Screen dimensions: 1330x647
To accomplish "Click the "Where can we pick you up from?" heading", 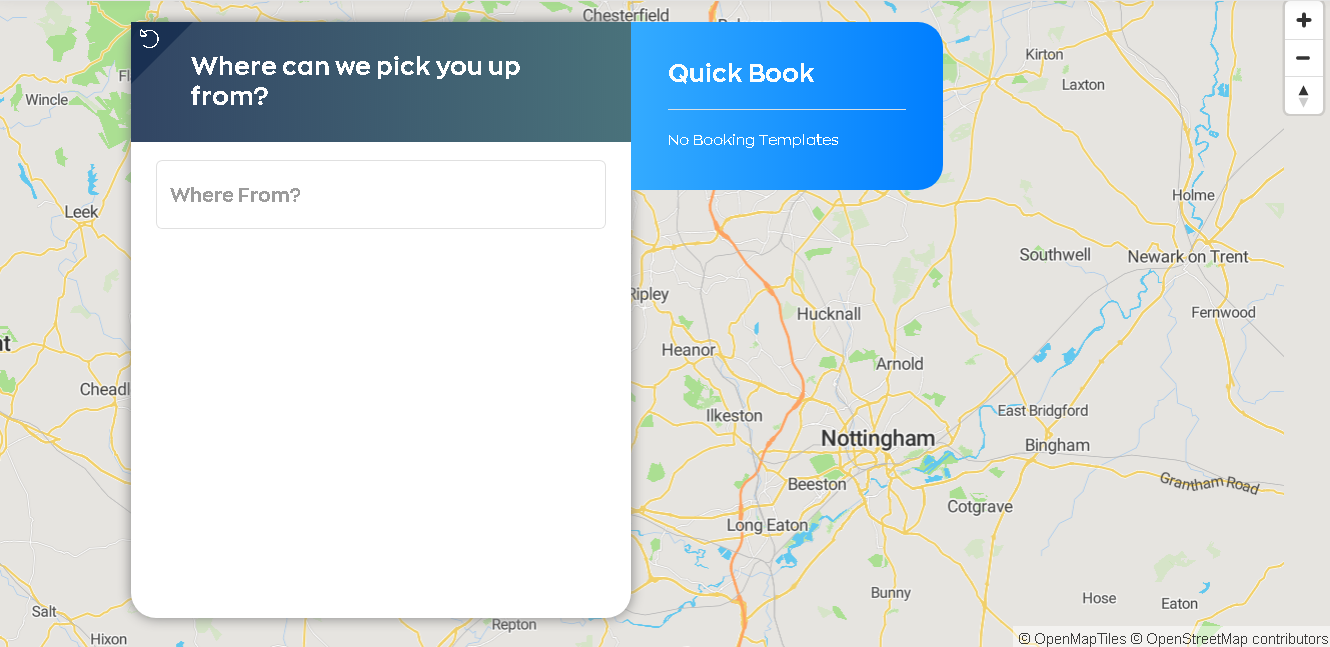I will 355,82.
